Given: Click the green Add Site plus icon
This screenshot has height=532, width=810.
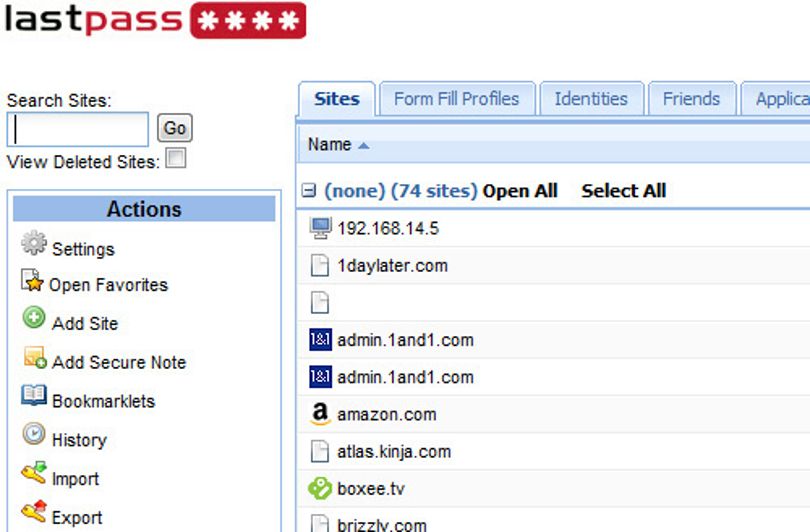Looking at the screenshot, I should tap(34, 318).
